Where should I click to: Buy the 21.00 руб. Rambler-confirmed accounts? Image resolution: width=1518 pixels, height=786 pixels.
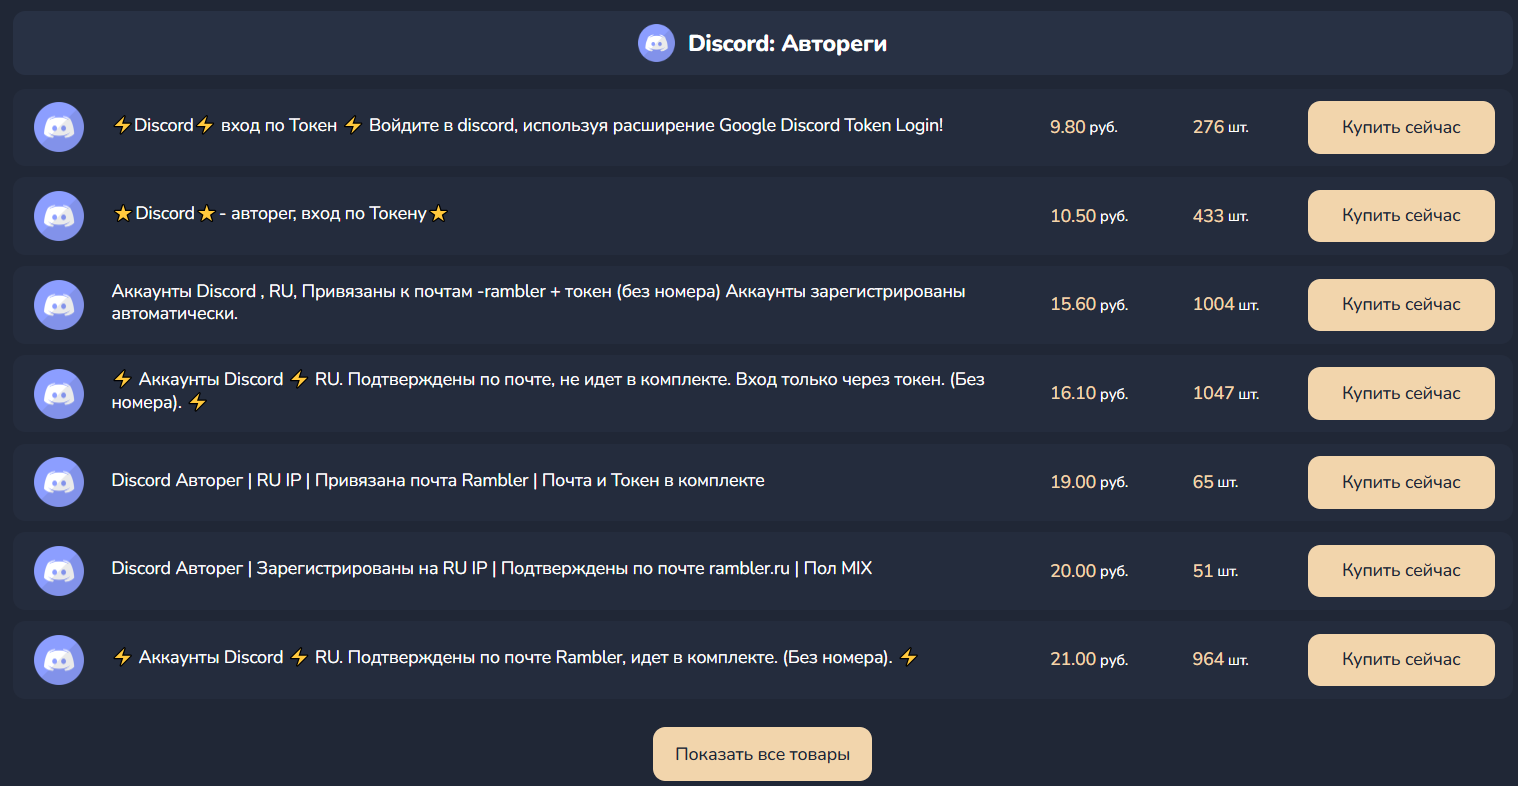[1400, 660]
